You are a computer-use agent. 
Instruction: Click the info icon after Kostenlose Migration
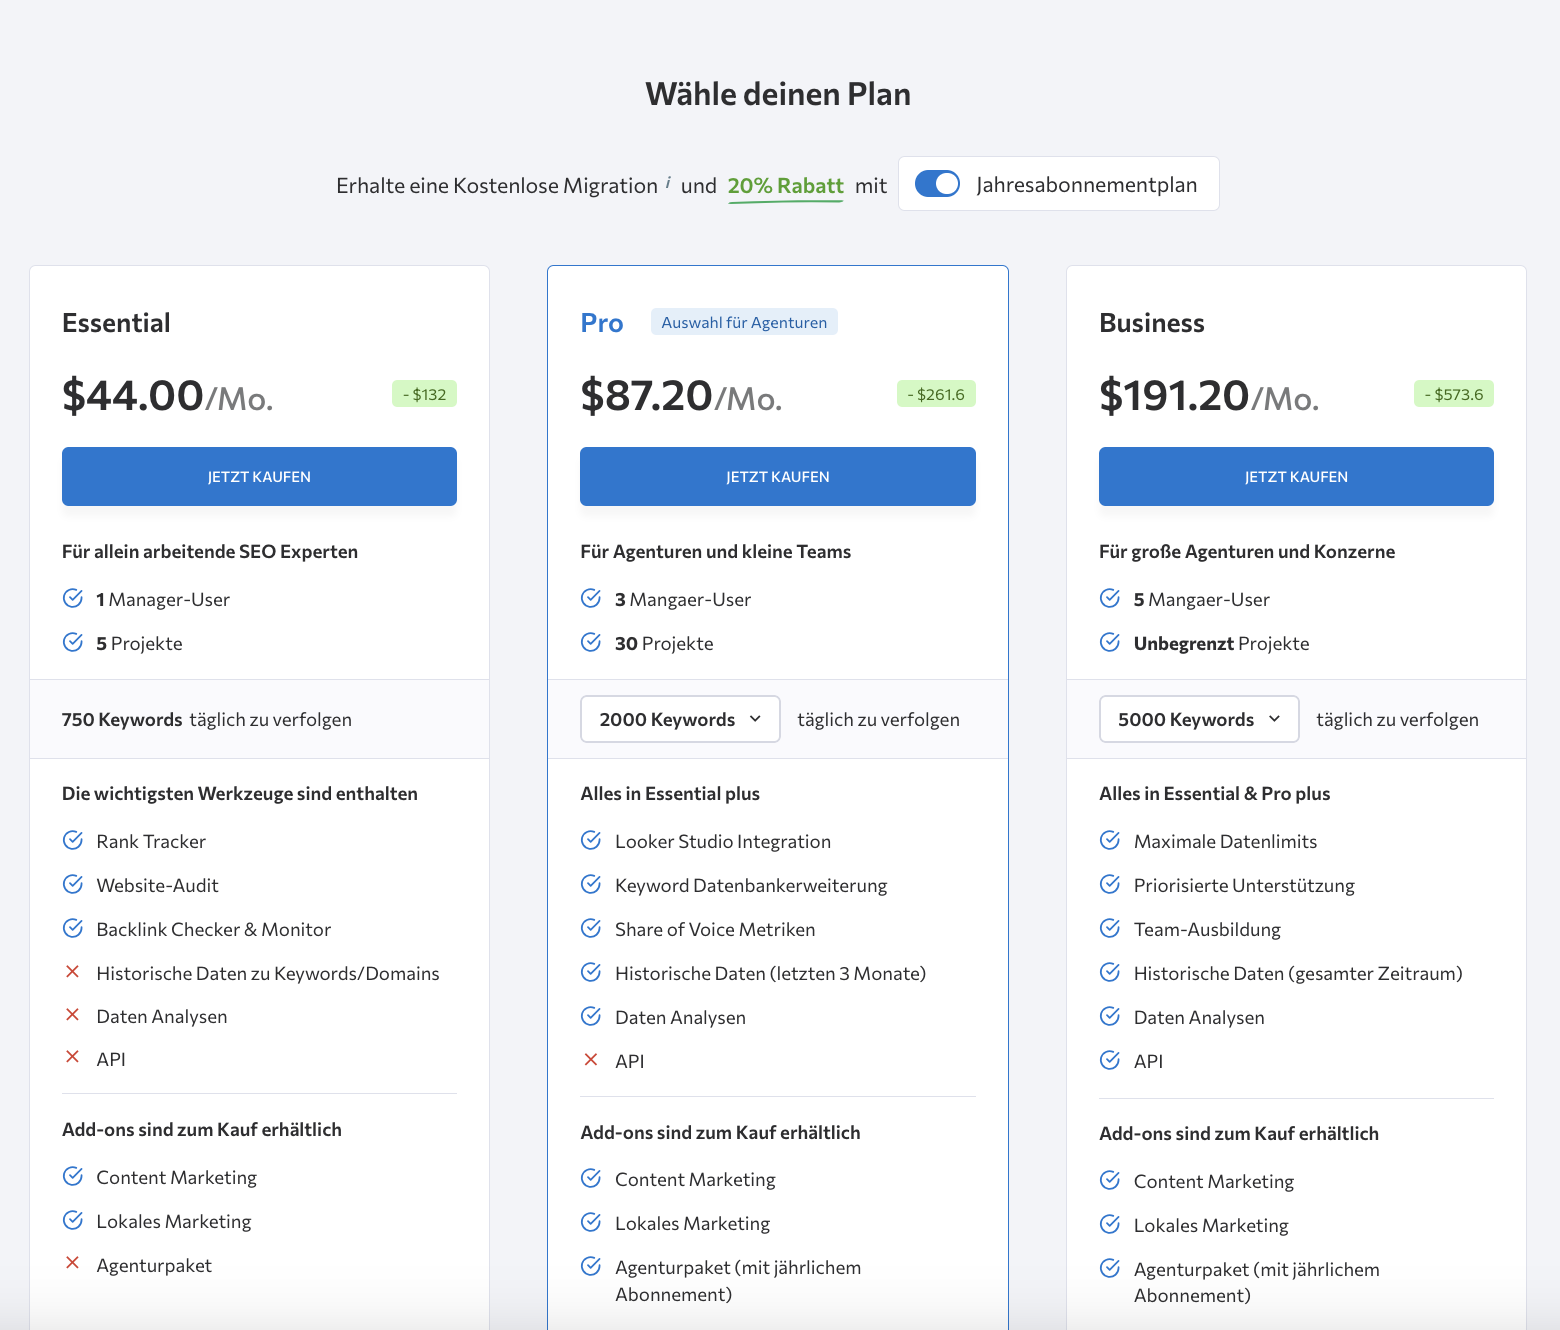point(668,181)
